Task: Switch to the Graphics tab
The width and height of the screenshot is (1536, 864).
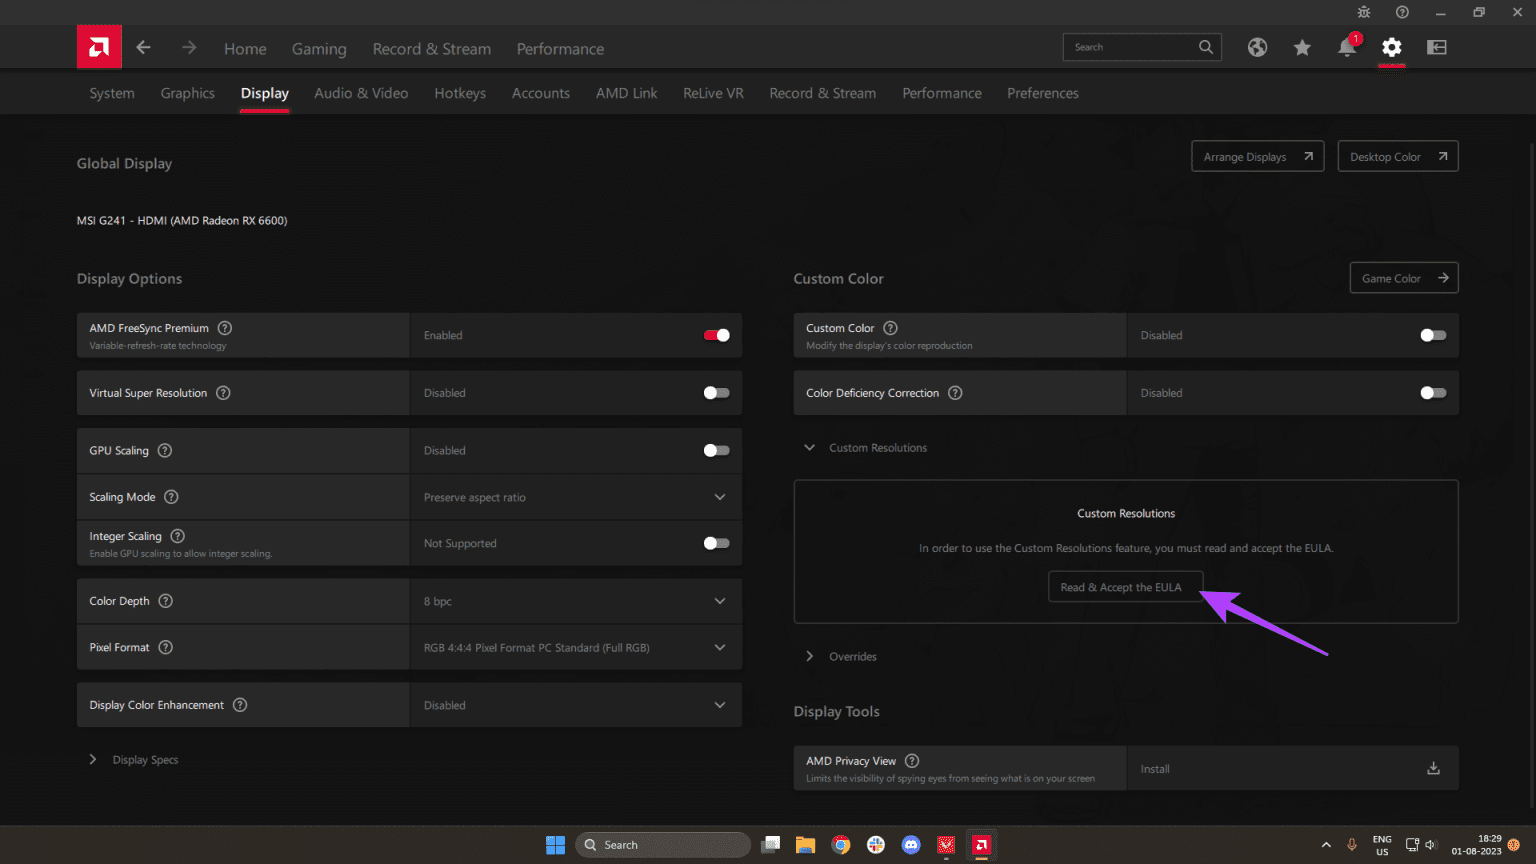Action: 187,92
